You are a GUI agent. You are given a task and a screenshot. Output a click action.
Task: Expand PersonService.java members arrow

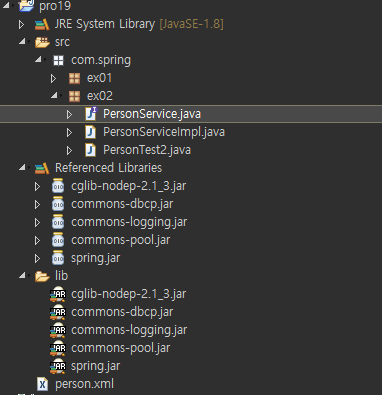click(69, 114)
